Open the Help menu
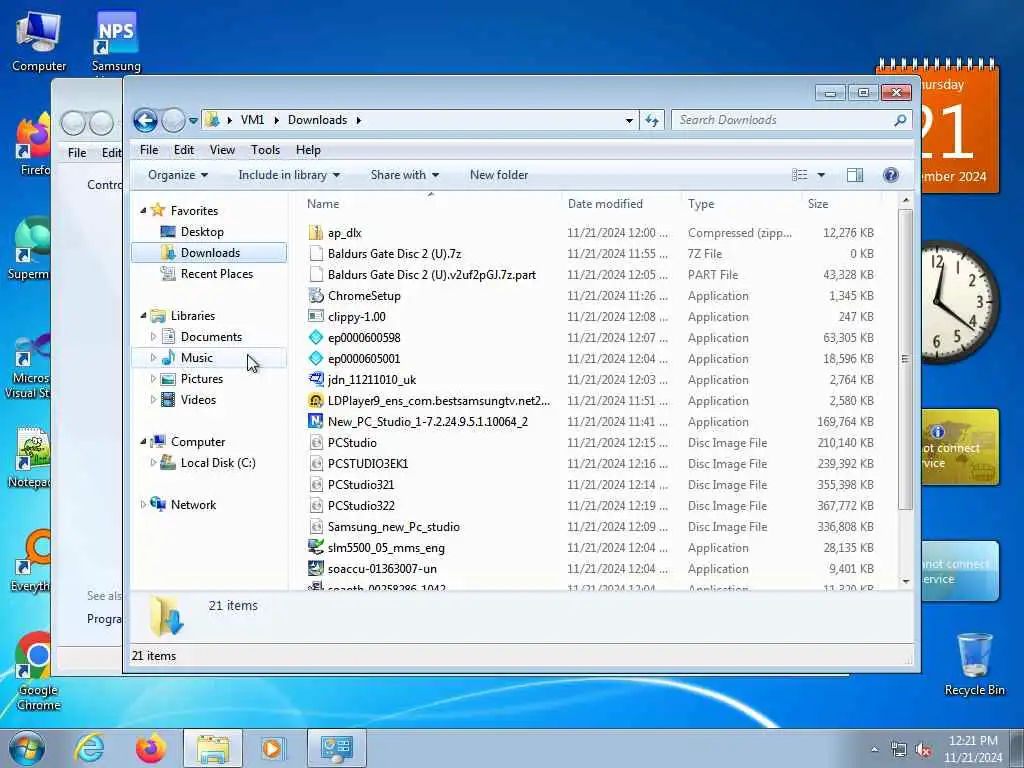 pyautogui.click(x=308, y=150)
